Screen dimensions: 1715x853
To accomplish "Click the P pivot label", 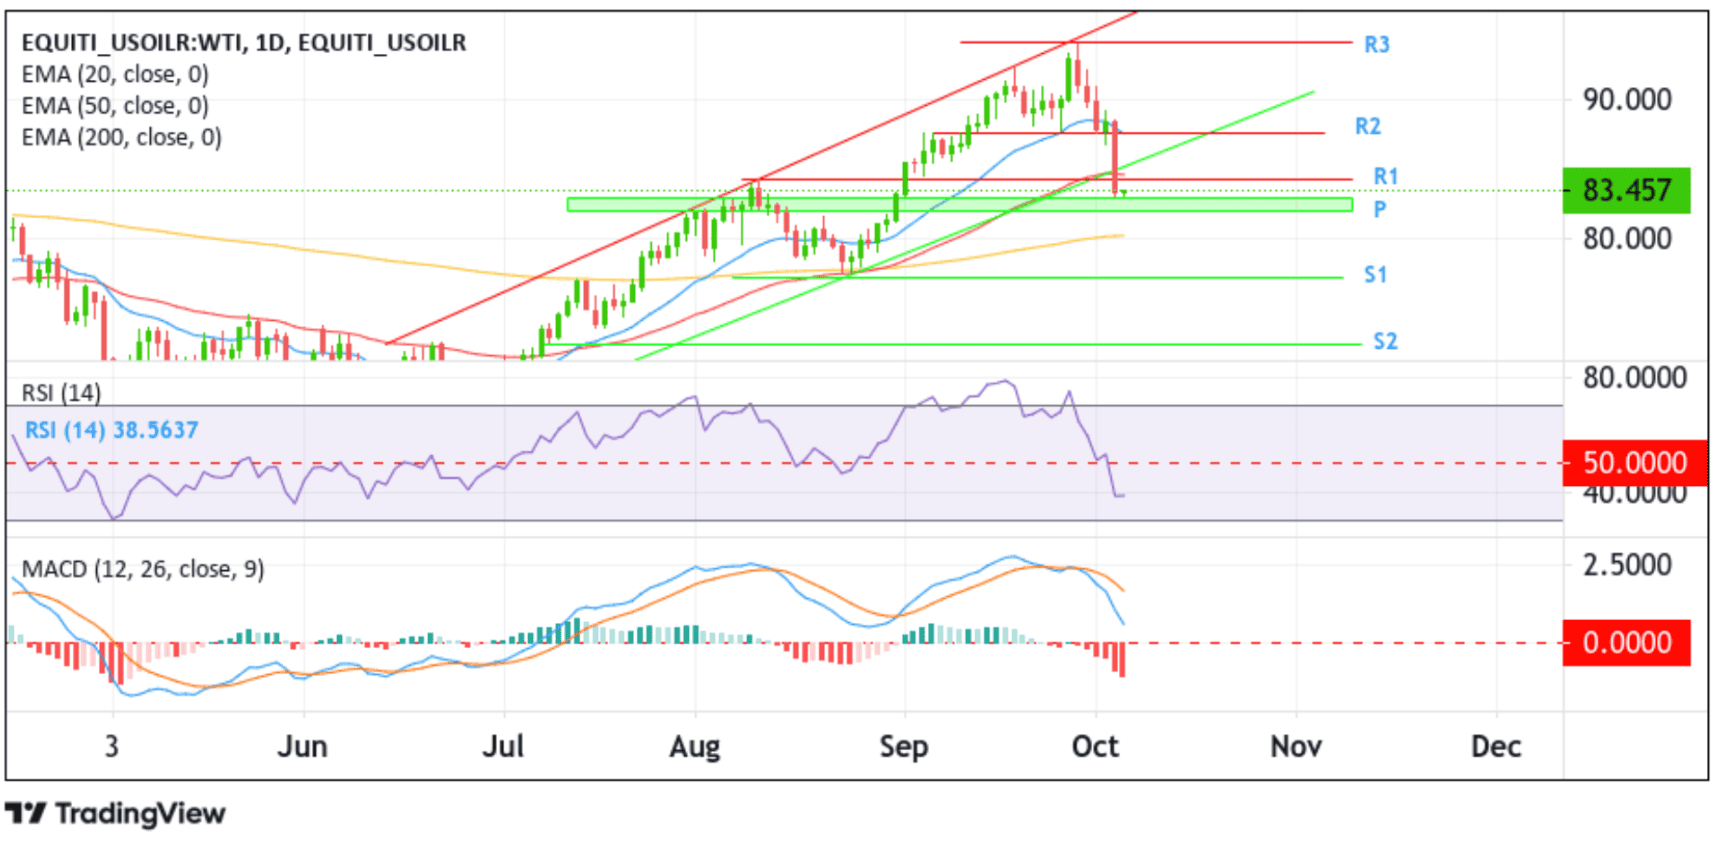I will pyautogui.click(x=1380, y=209).
